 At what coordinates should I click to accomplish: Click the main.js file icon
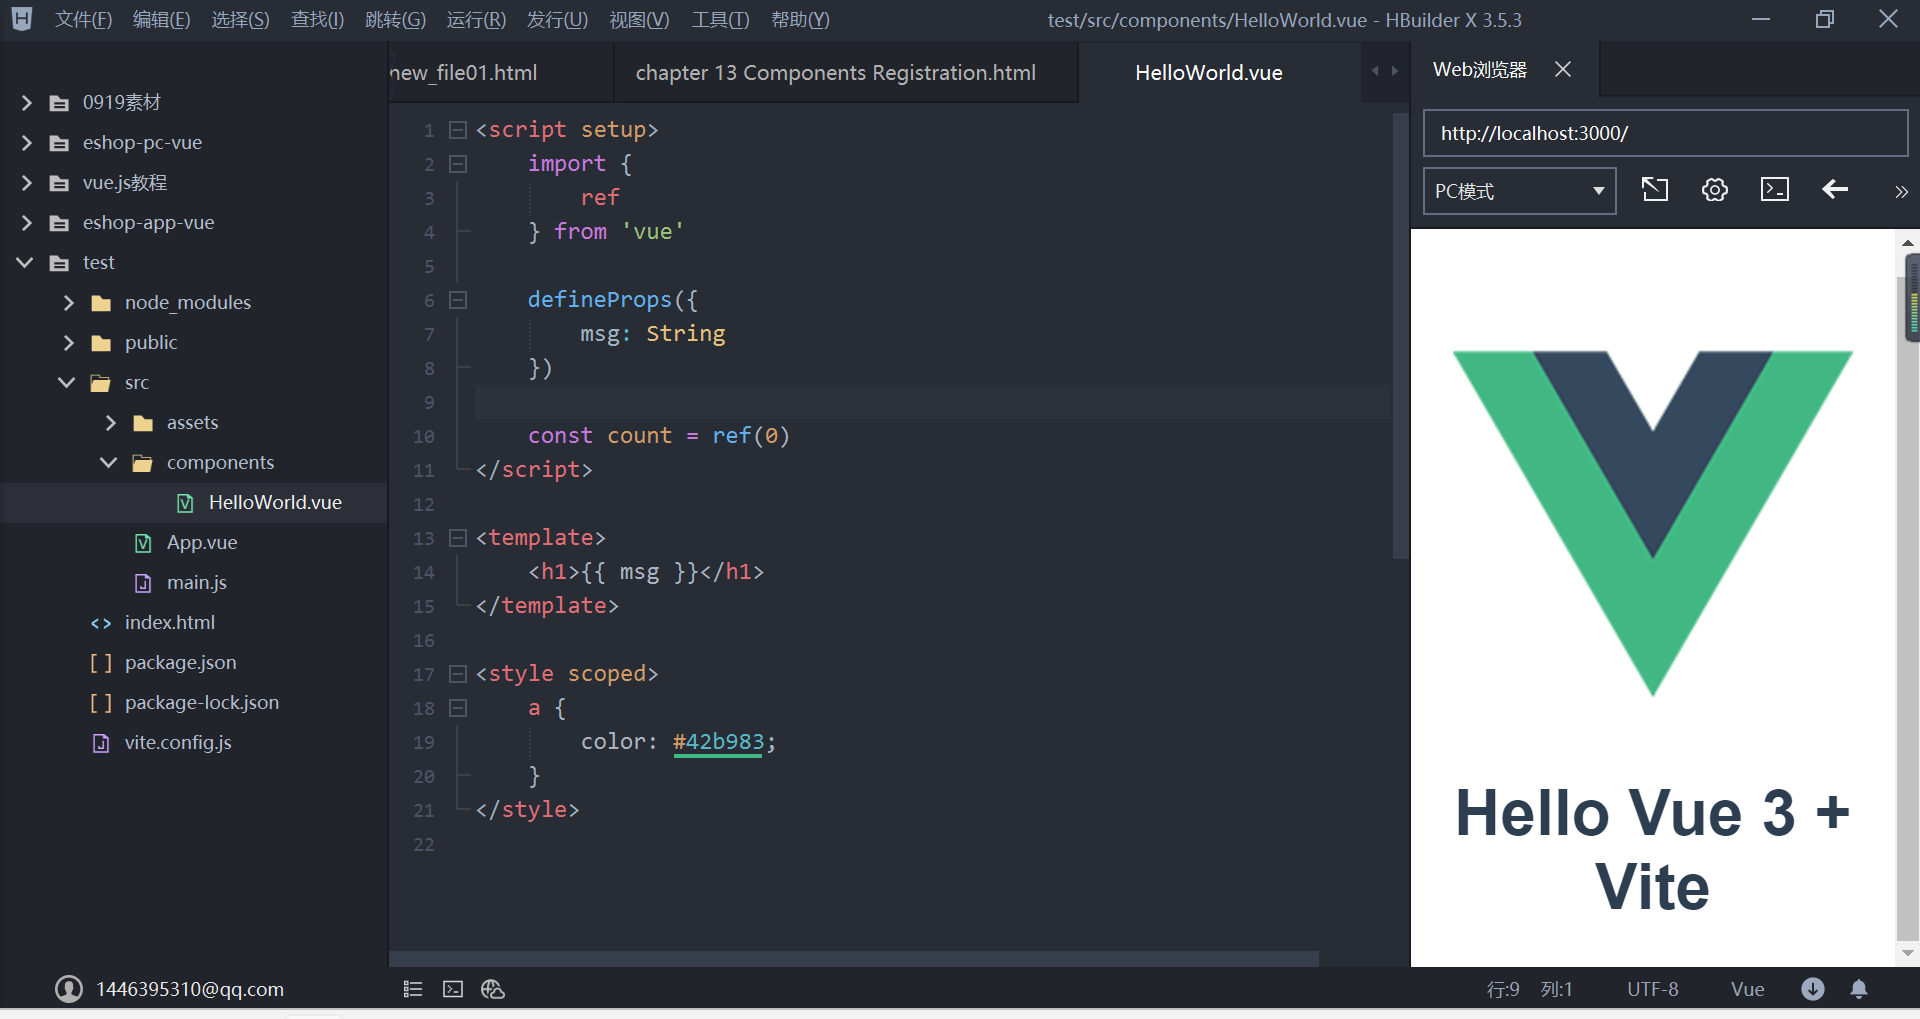pos(143,583)
